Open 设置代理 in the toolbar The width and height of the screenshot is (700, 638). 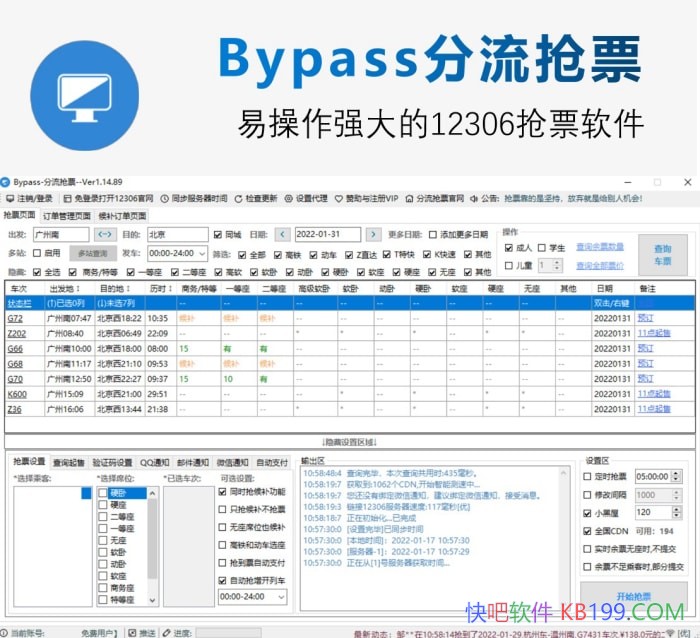click(312, 198)
